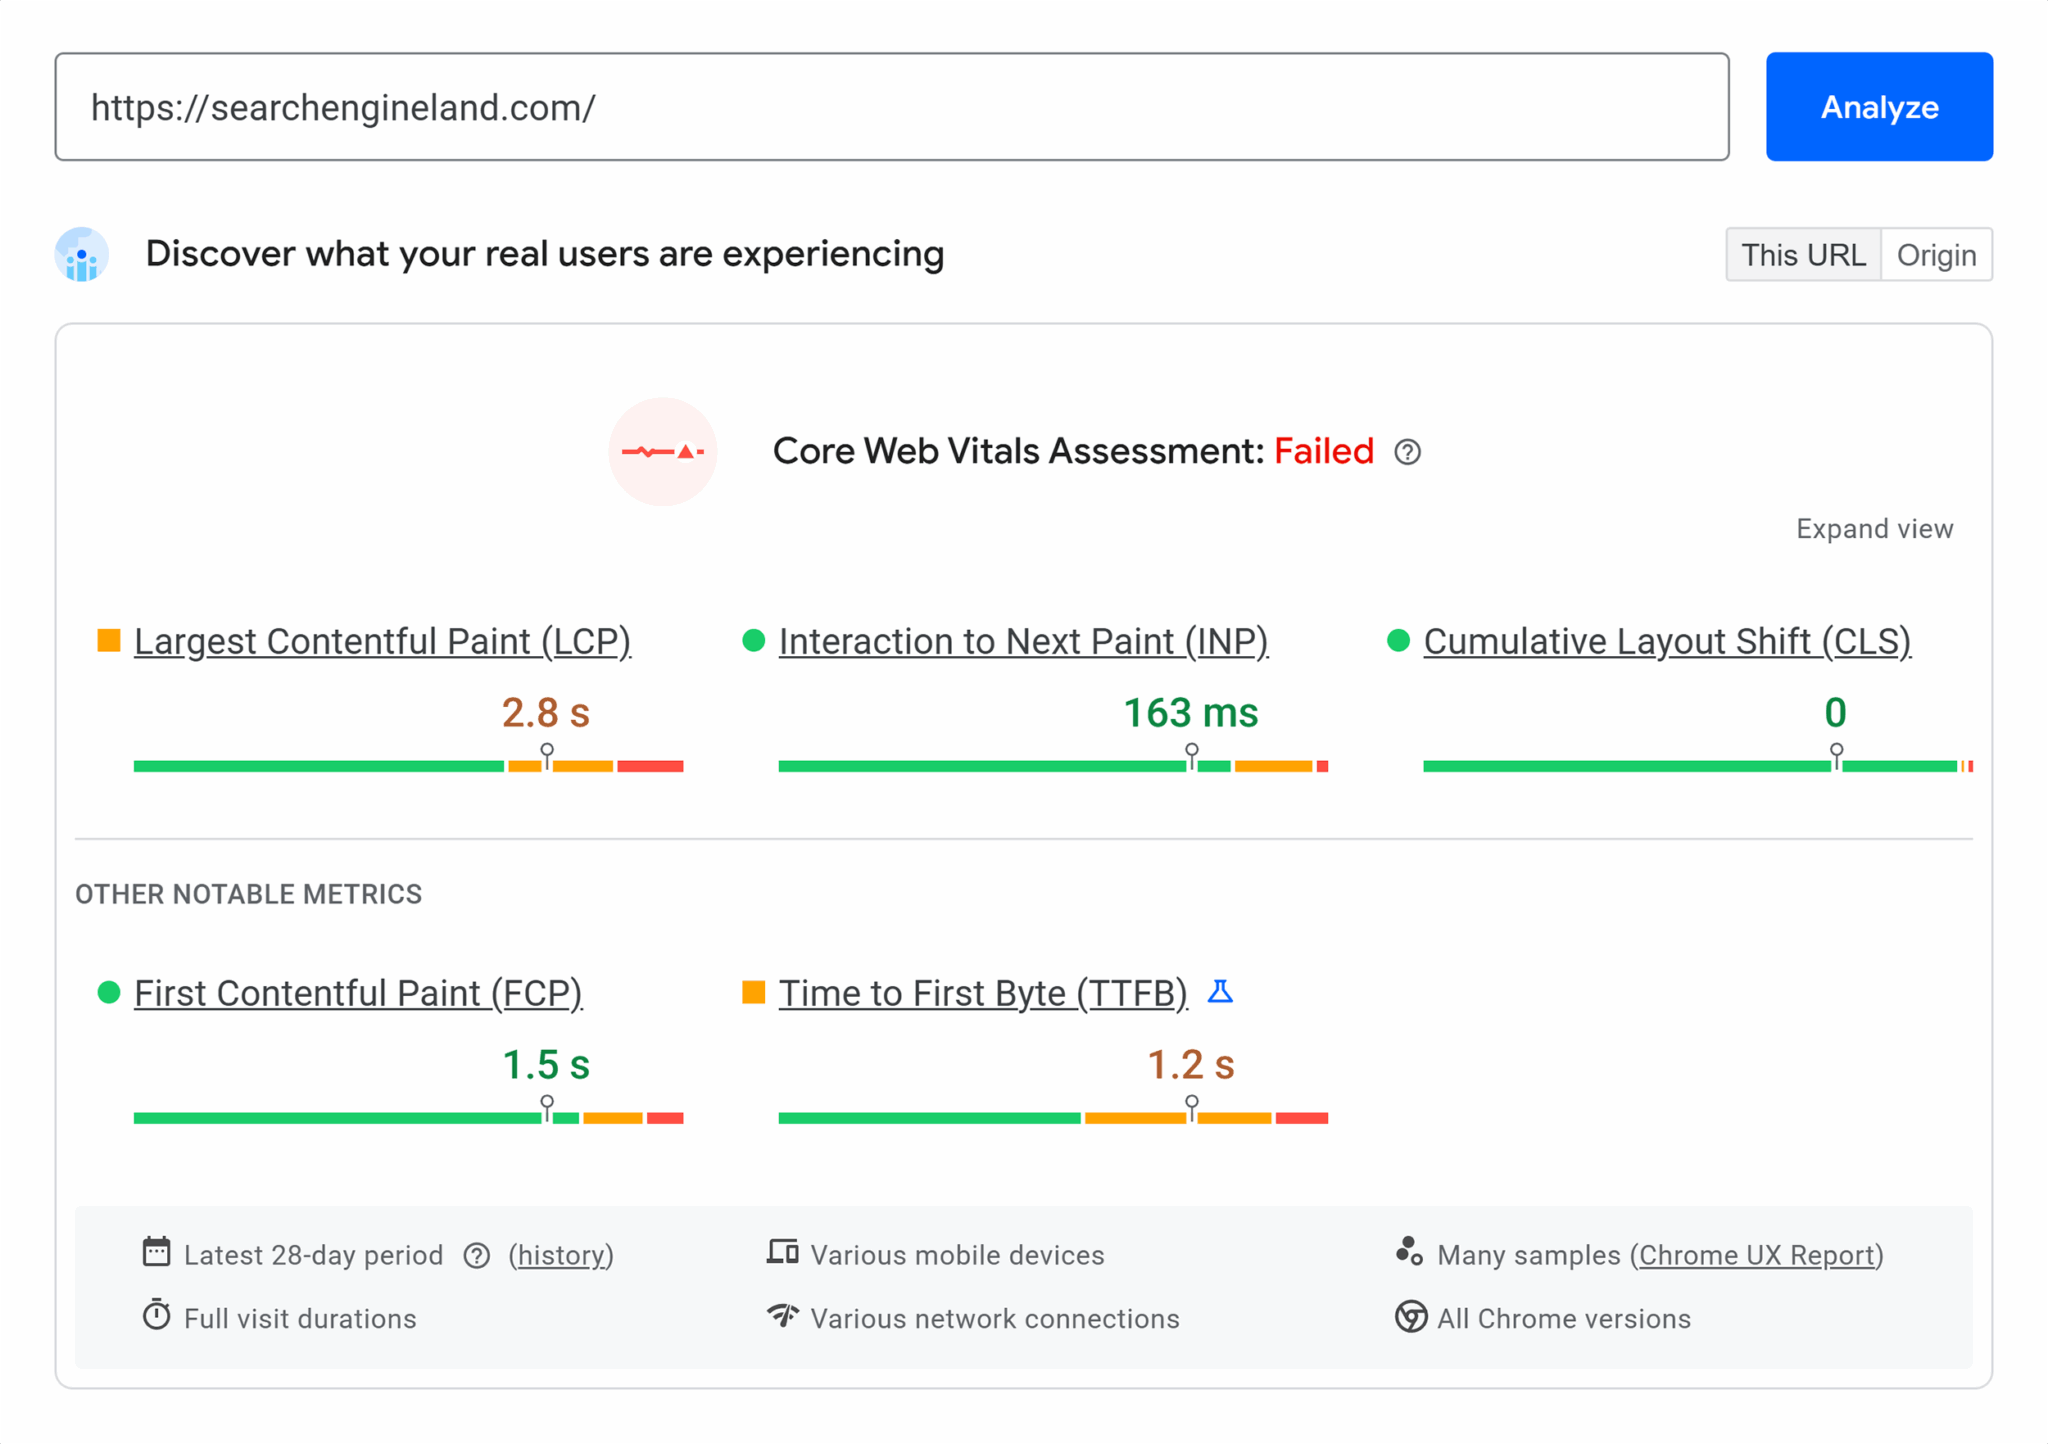2048x1444 pixels.
Task: Click the Expand view toggle
Action: point(1874,529)
